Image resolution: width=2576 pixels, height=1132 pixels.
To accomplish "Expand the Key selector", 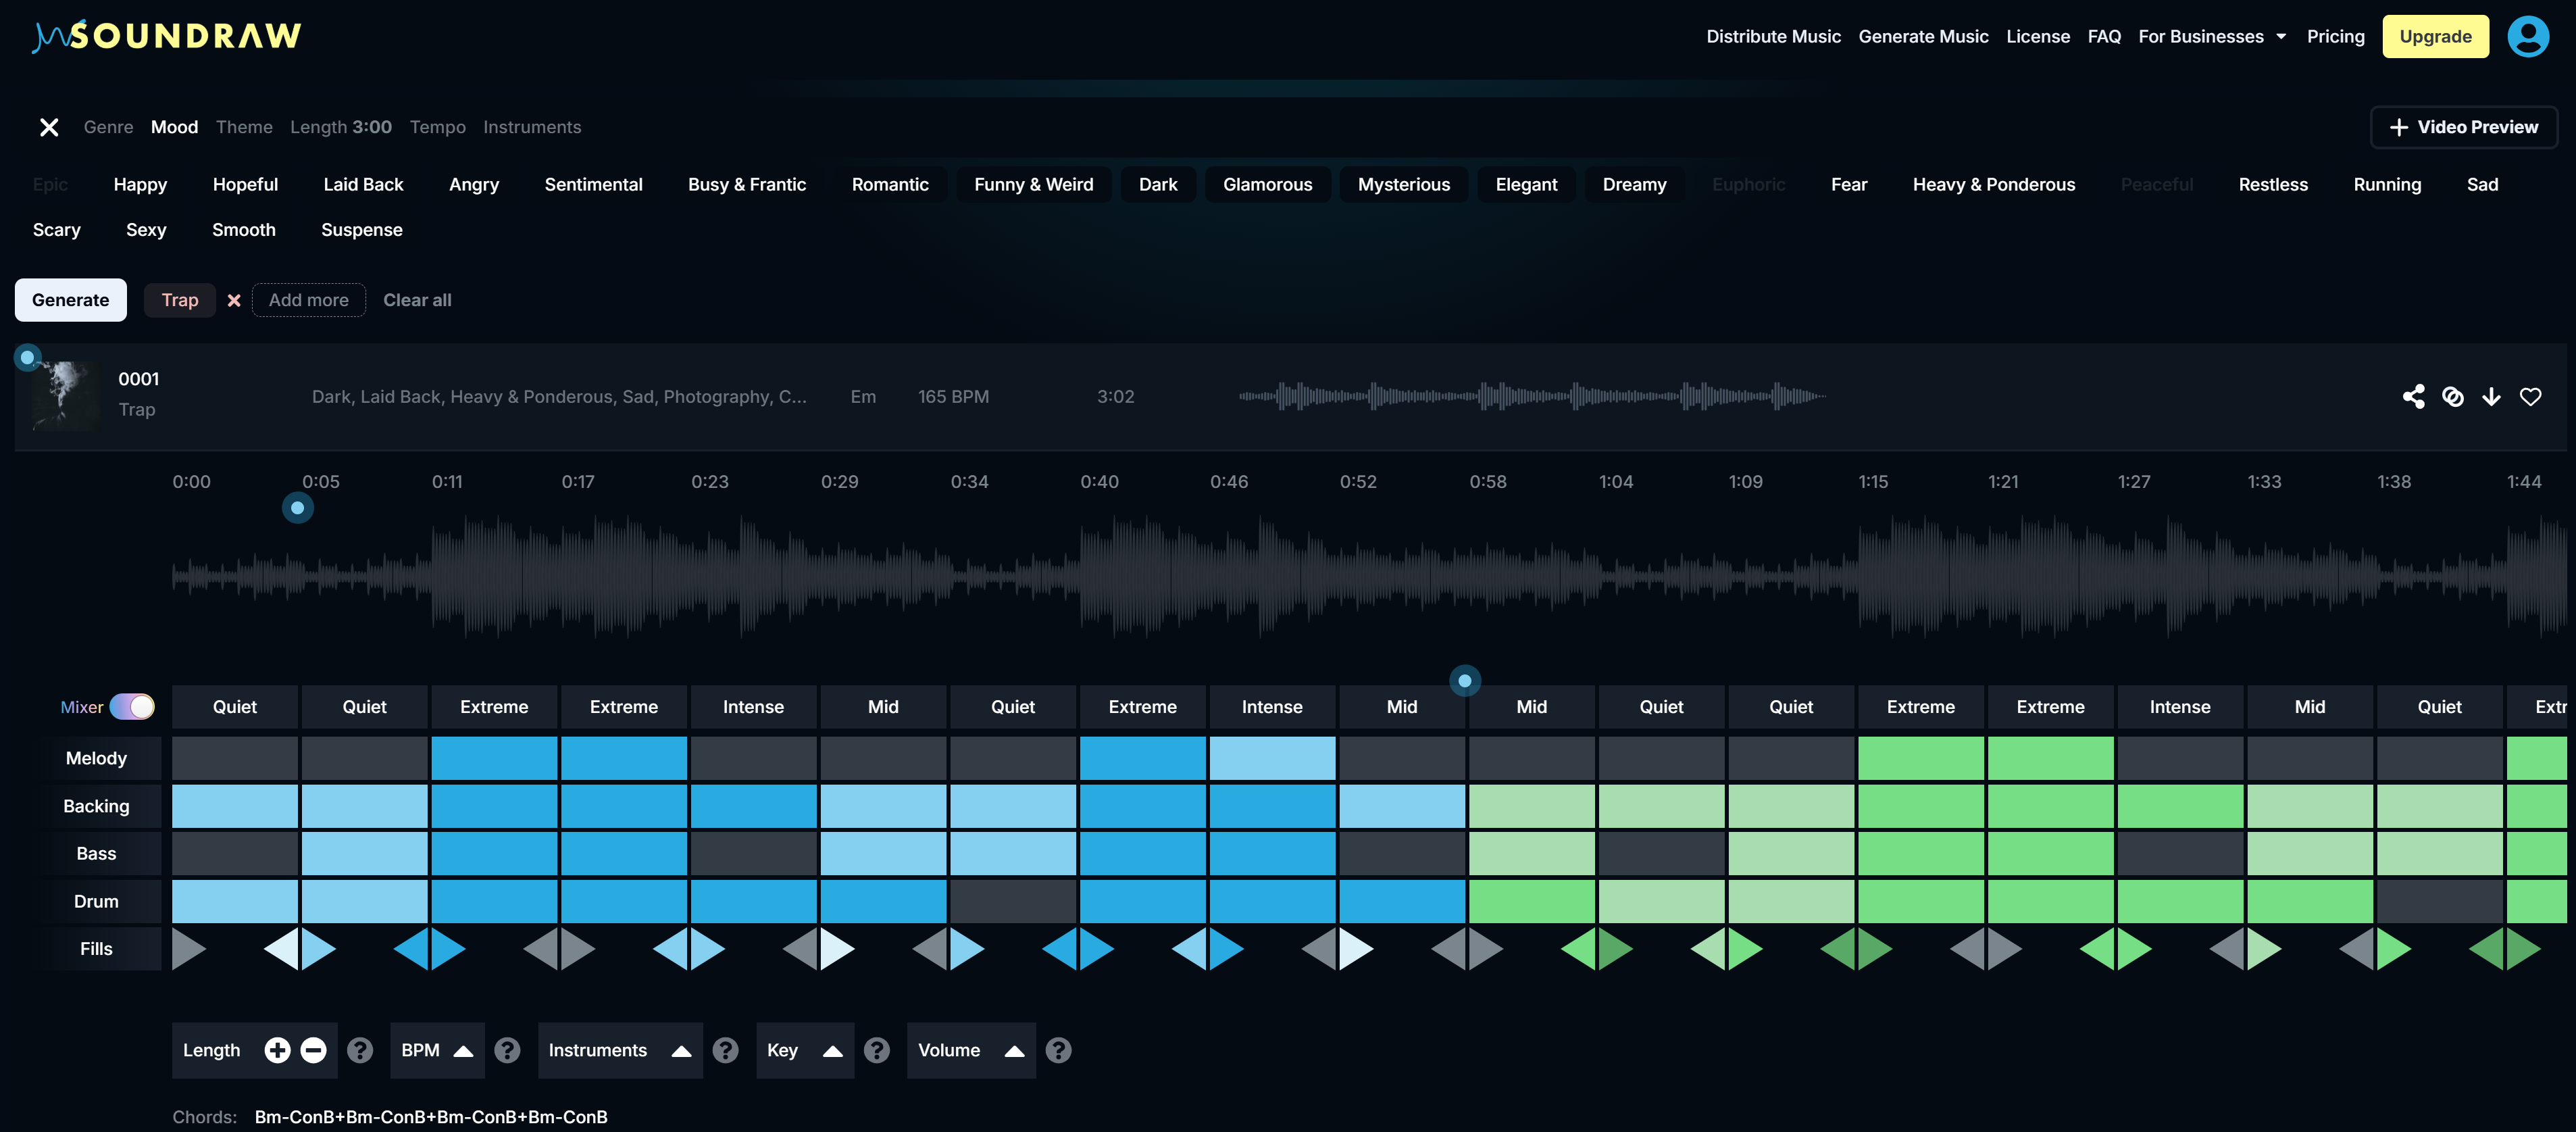I will click(804, 1050).
